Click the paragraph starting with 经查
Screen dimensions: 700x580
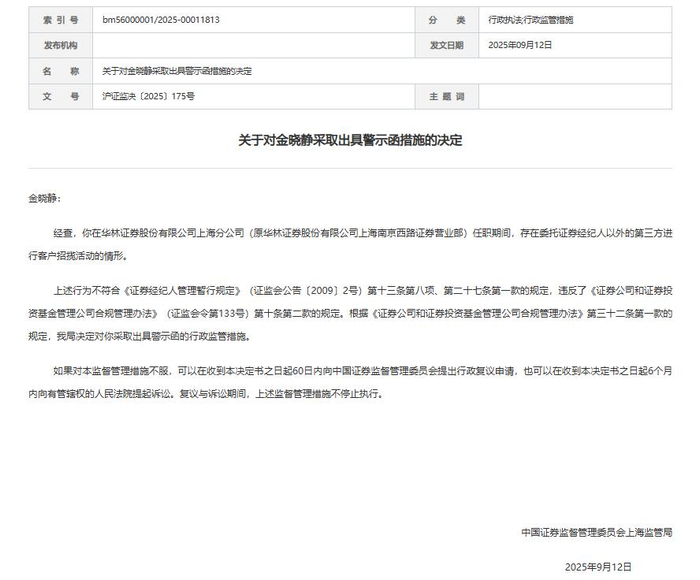click(x=350, y=244)
